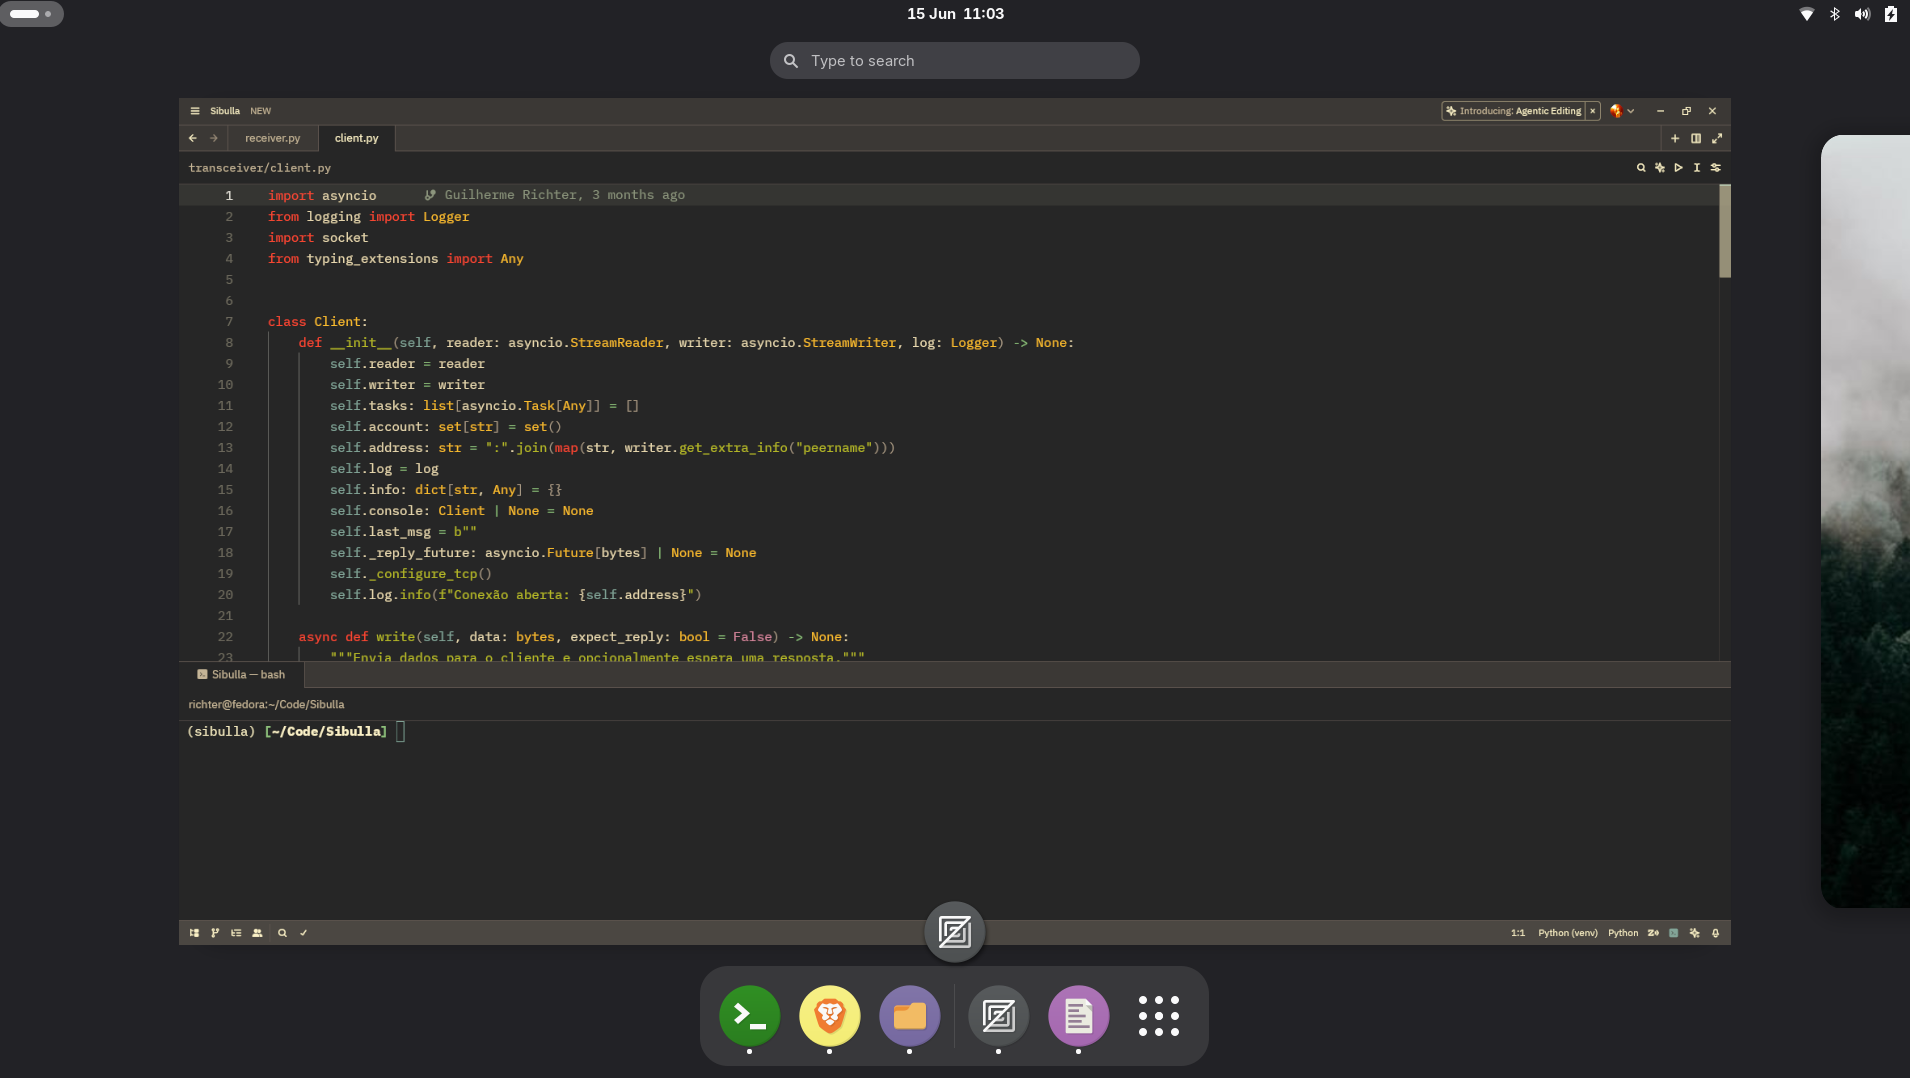Open the Terminal app from the dock
1910x1078 pixels.
pos(749,1016)
